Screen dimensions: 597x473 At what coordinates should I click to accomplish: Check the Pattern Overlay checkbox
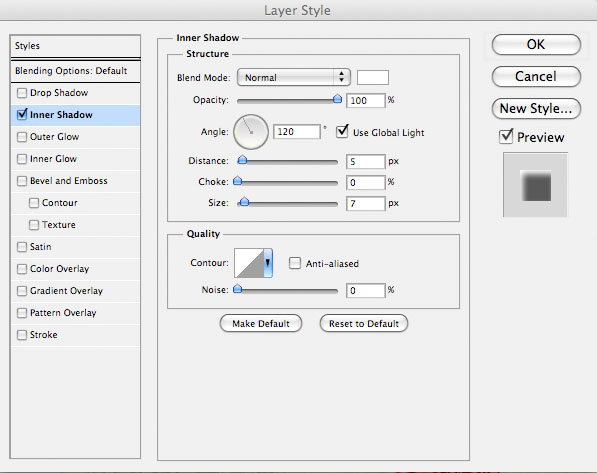[x=22, y=313]
